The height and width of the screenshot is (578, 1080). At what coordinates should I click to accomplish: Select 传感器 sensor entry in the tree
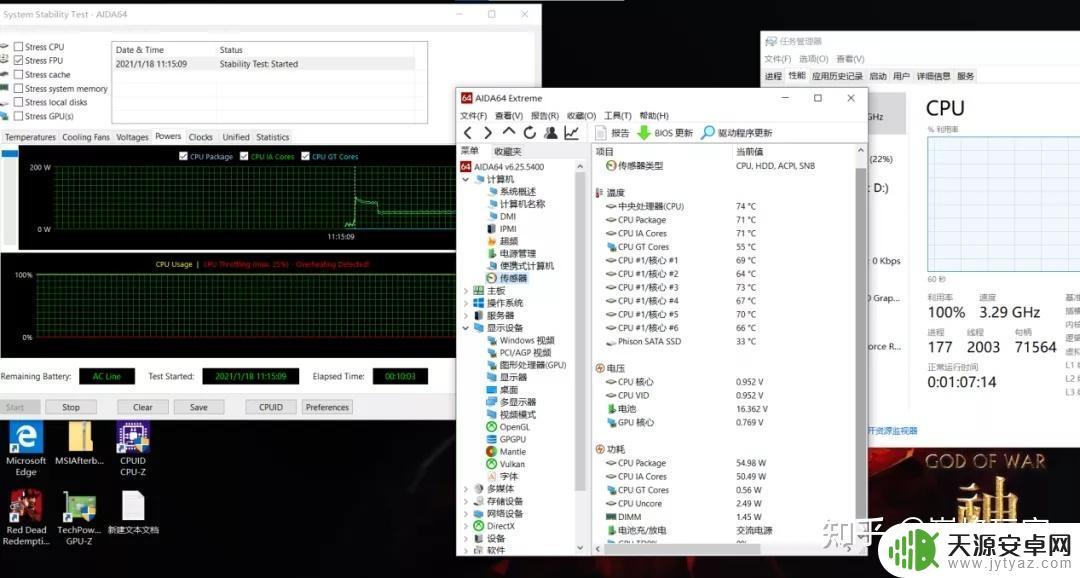point(507,278)
